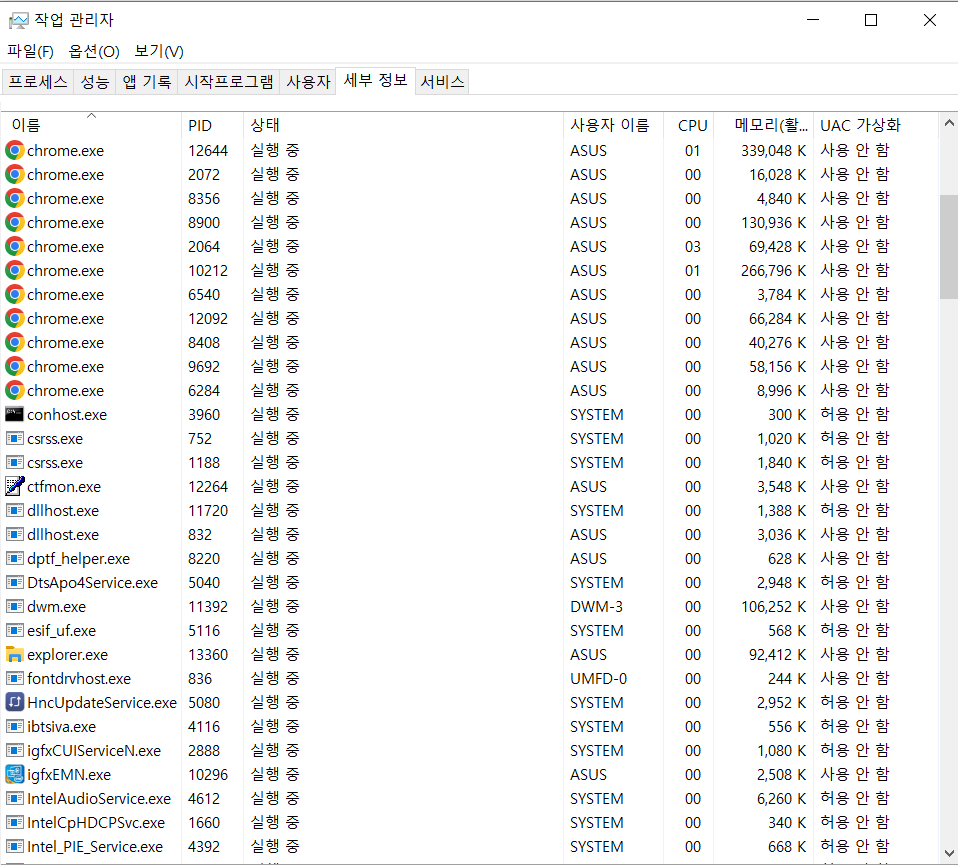
Task: Click the igfxEMN.exe icon
Action: tap(15, 775)
